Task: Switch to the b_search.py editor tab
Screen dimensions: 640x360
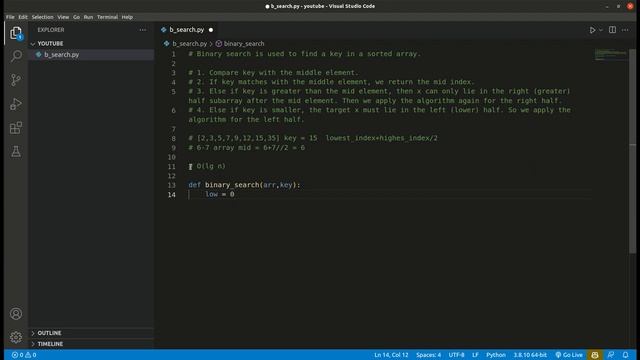Action: 186,30
